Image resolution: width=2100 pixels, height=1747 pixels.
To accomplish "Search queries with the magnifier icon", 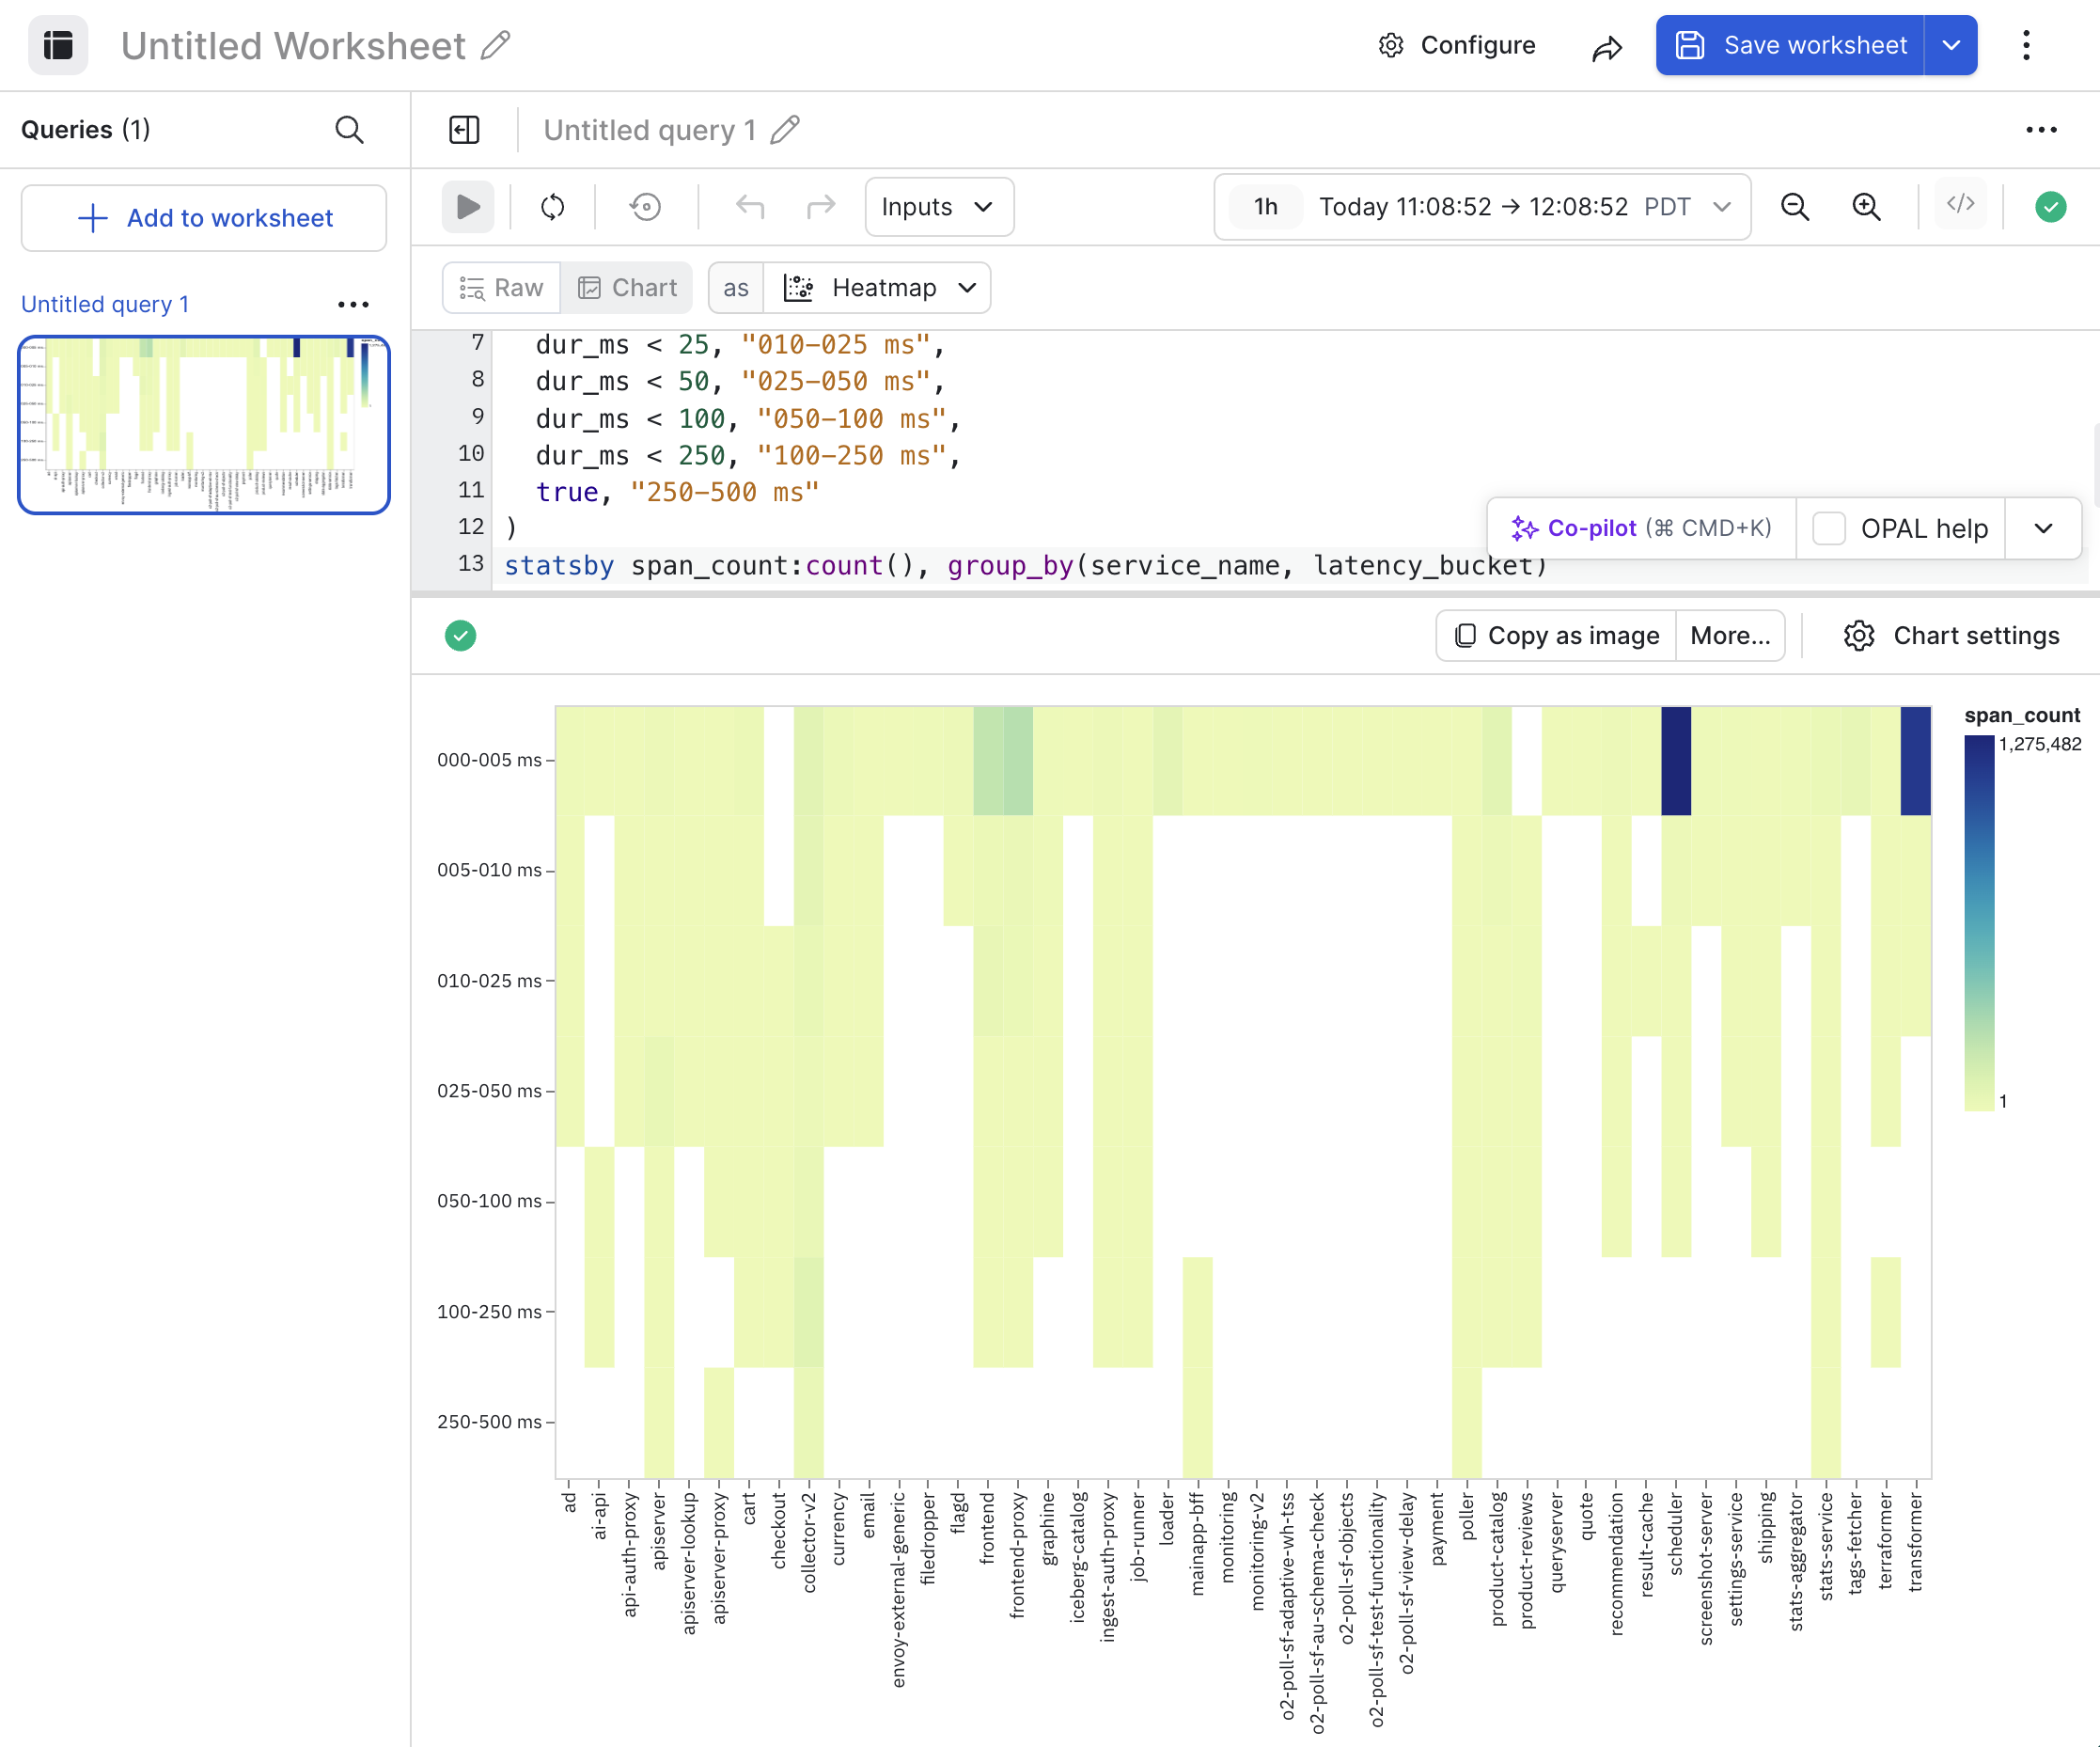I will [349, 130].
